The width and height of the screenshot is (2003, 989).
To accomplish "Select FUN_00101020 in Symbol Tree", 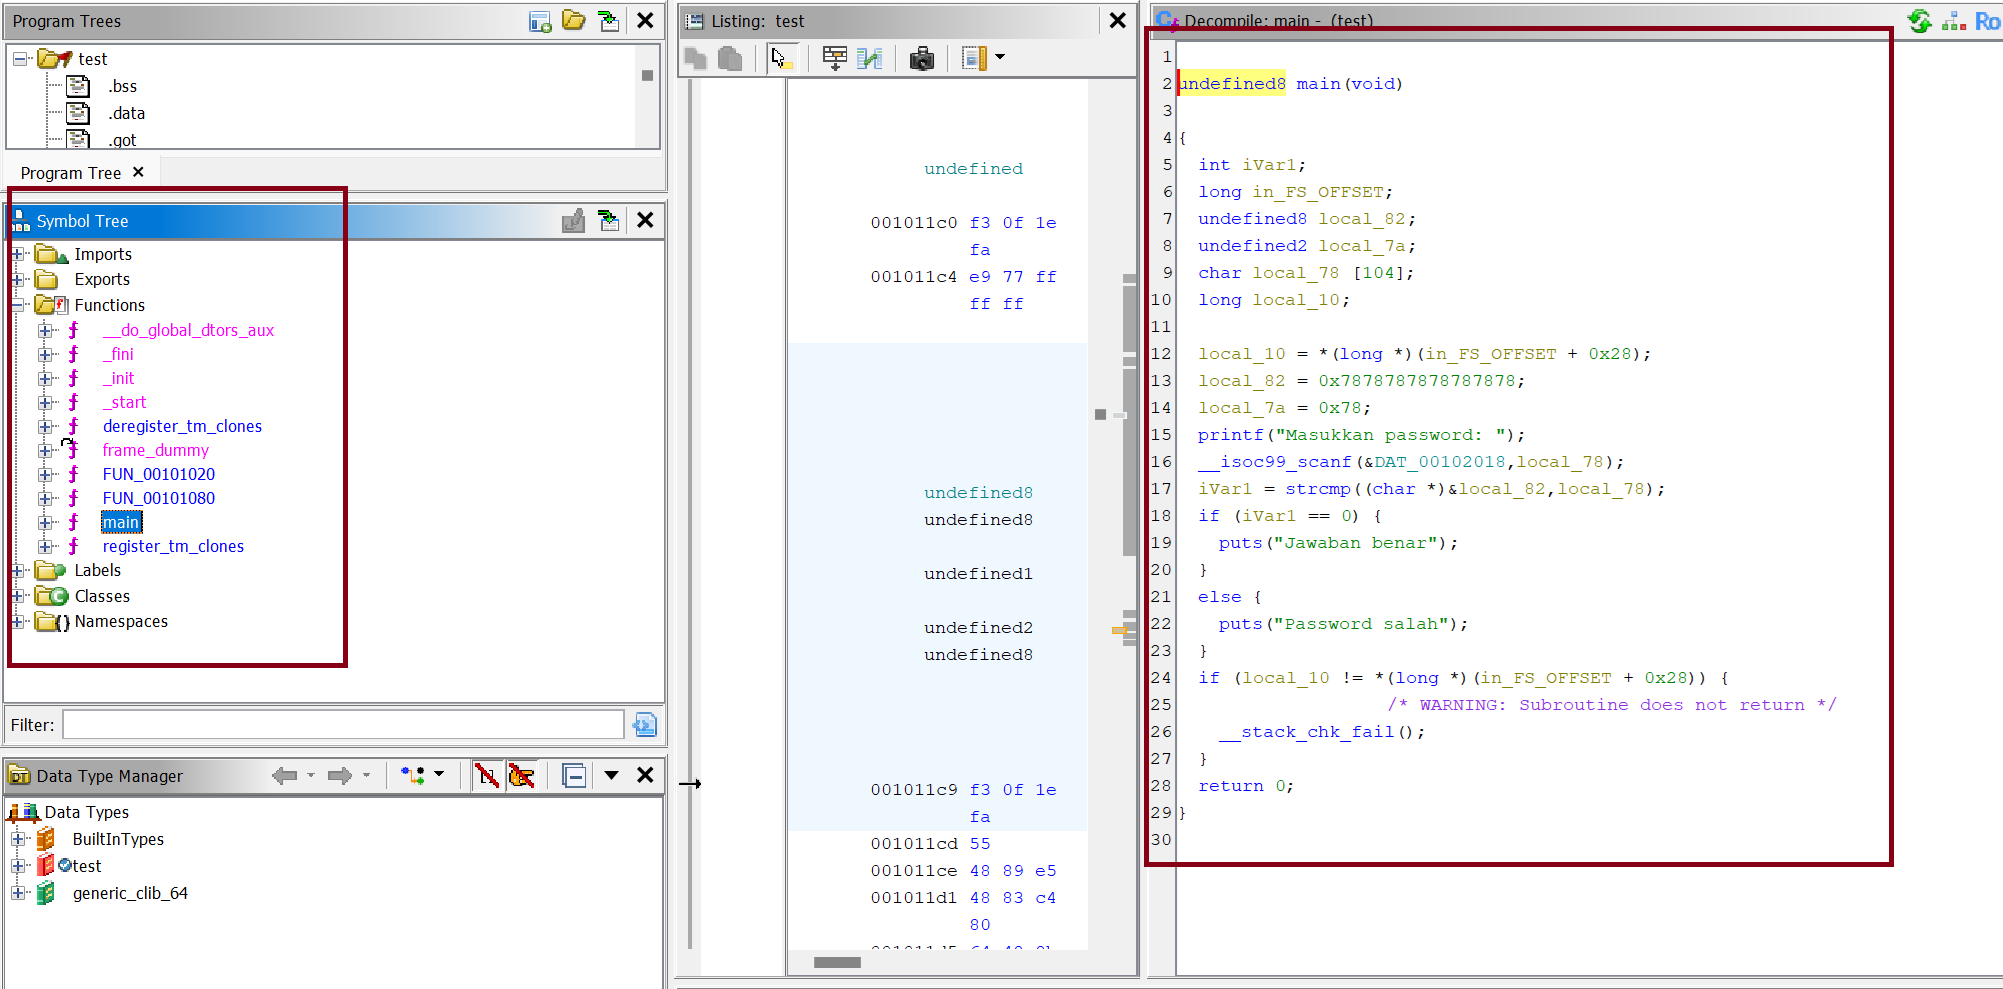I will pyautogui.click(x=158, y=474).
